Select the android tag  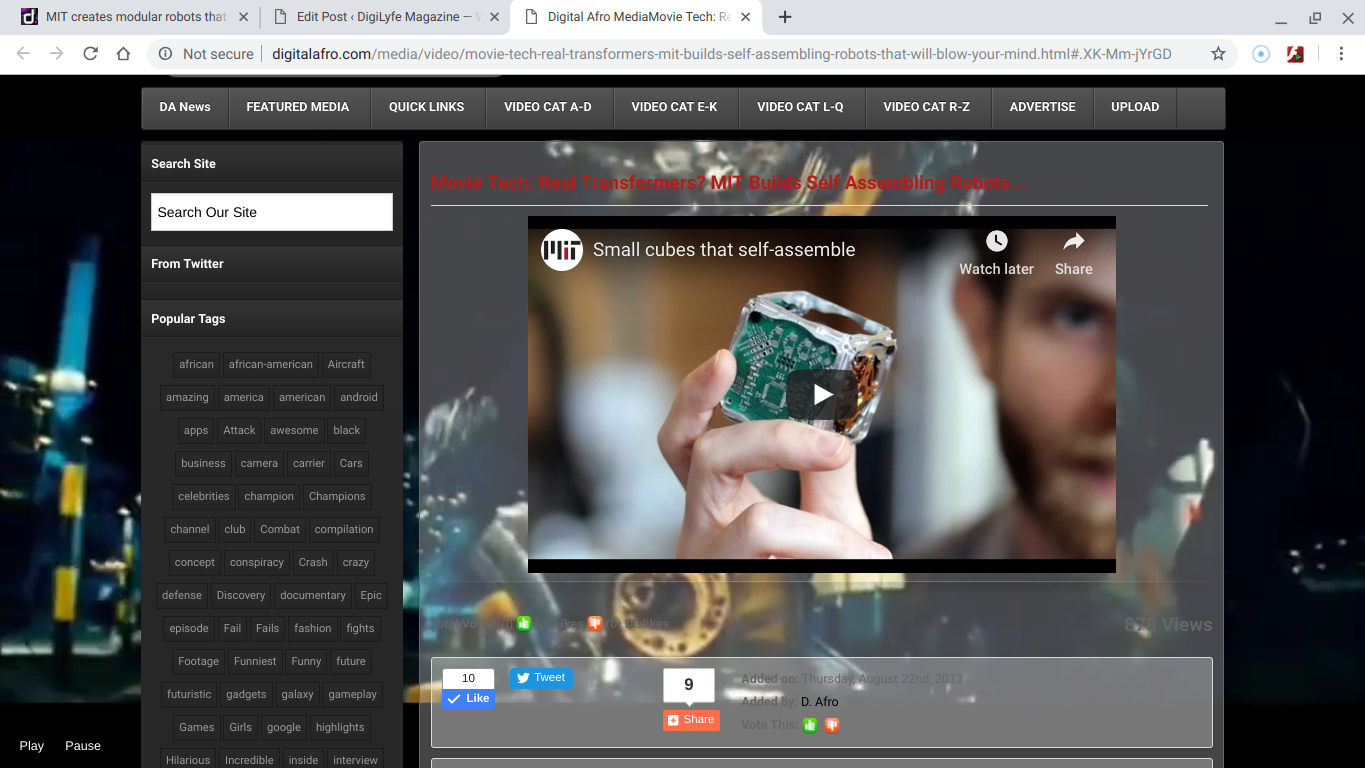coord(359,397)
